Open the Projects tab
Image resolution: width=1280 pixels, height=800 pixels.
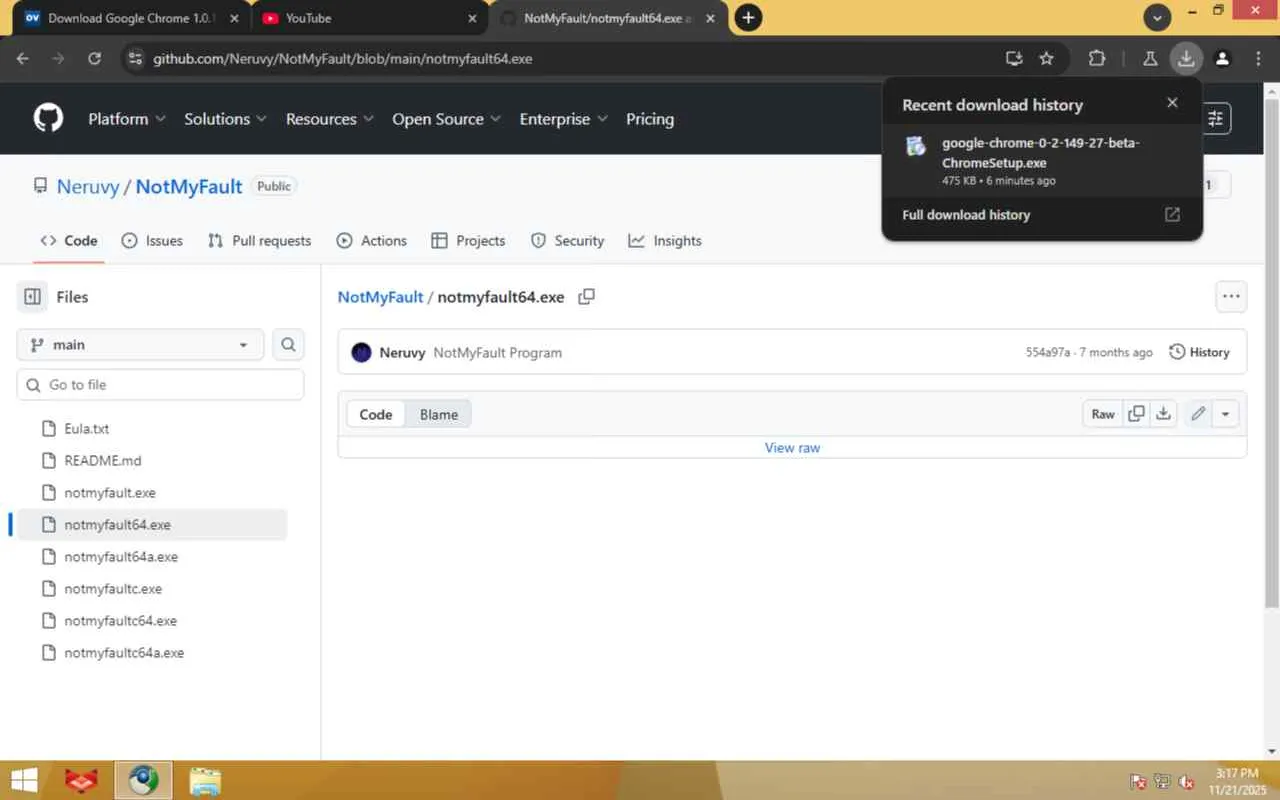[x=468, y=241]
